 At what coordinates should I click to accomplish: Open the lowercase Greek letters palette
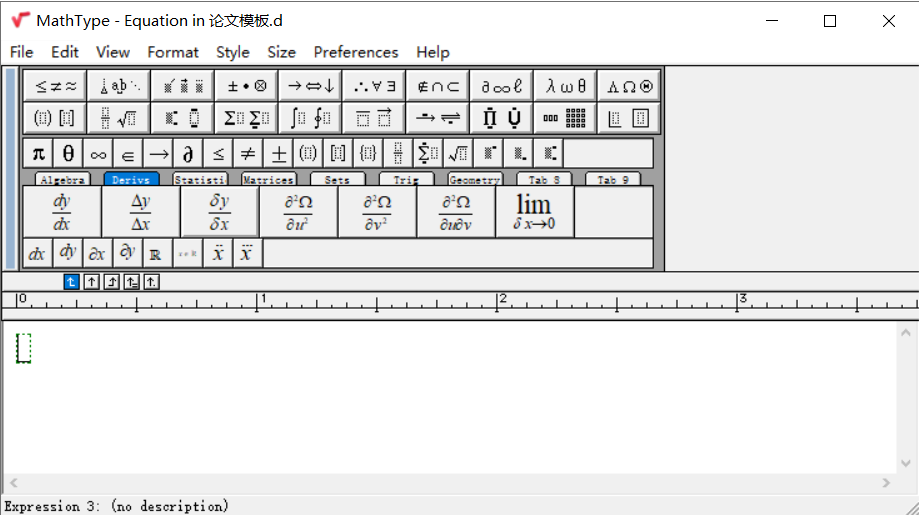(x=566, y=86)
